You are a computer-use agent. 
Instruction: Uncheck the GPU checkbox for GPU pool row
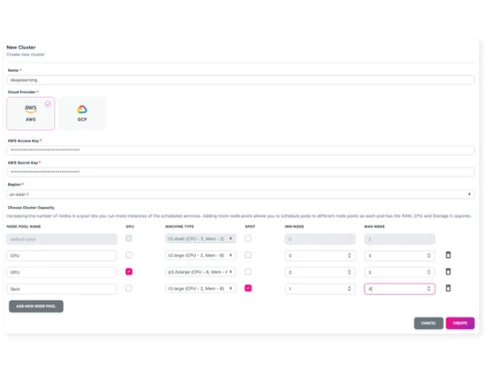tap(129, 272)
